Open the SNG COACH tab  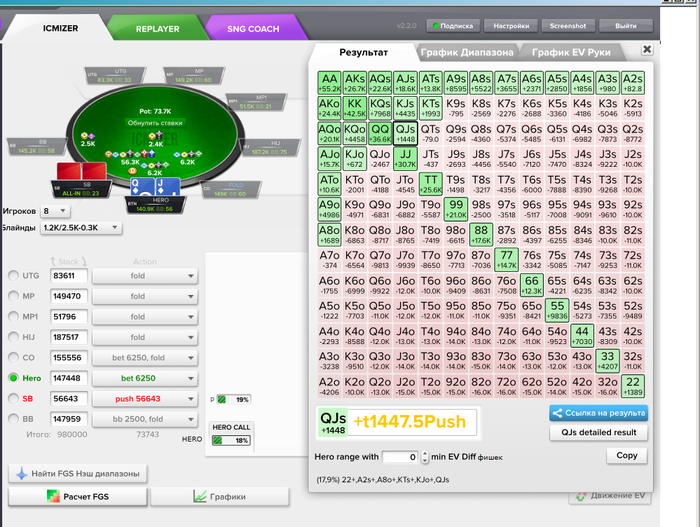(253, 29)
